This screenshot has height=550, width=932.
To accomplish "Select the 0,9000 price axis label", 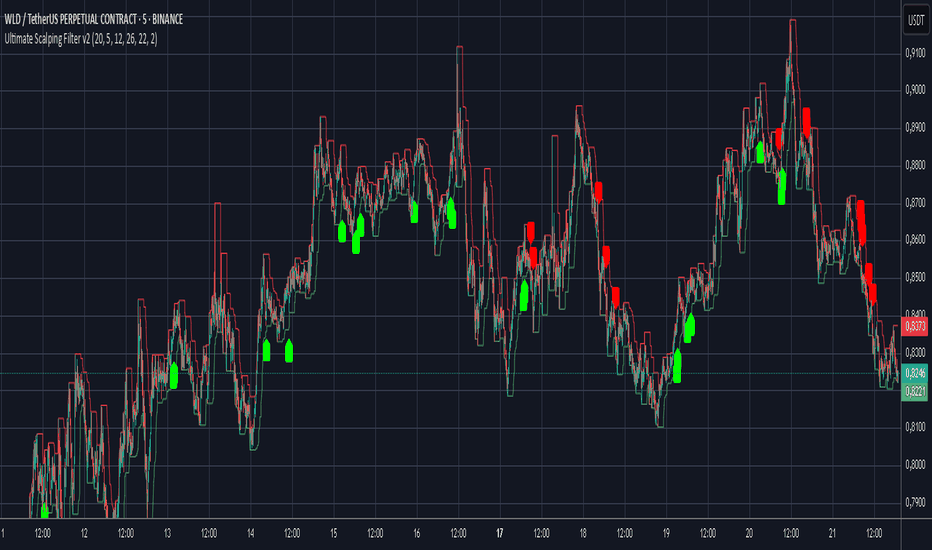I will click(x=915, y=90).
